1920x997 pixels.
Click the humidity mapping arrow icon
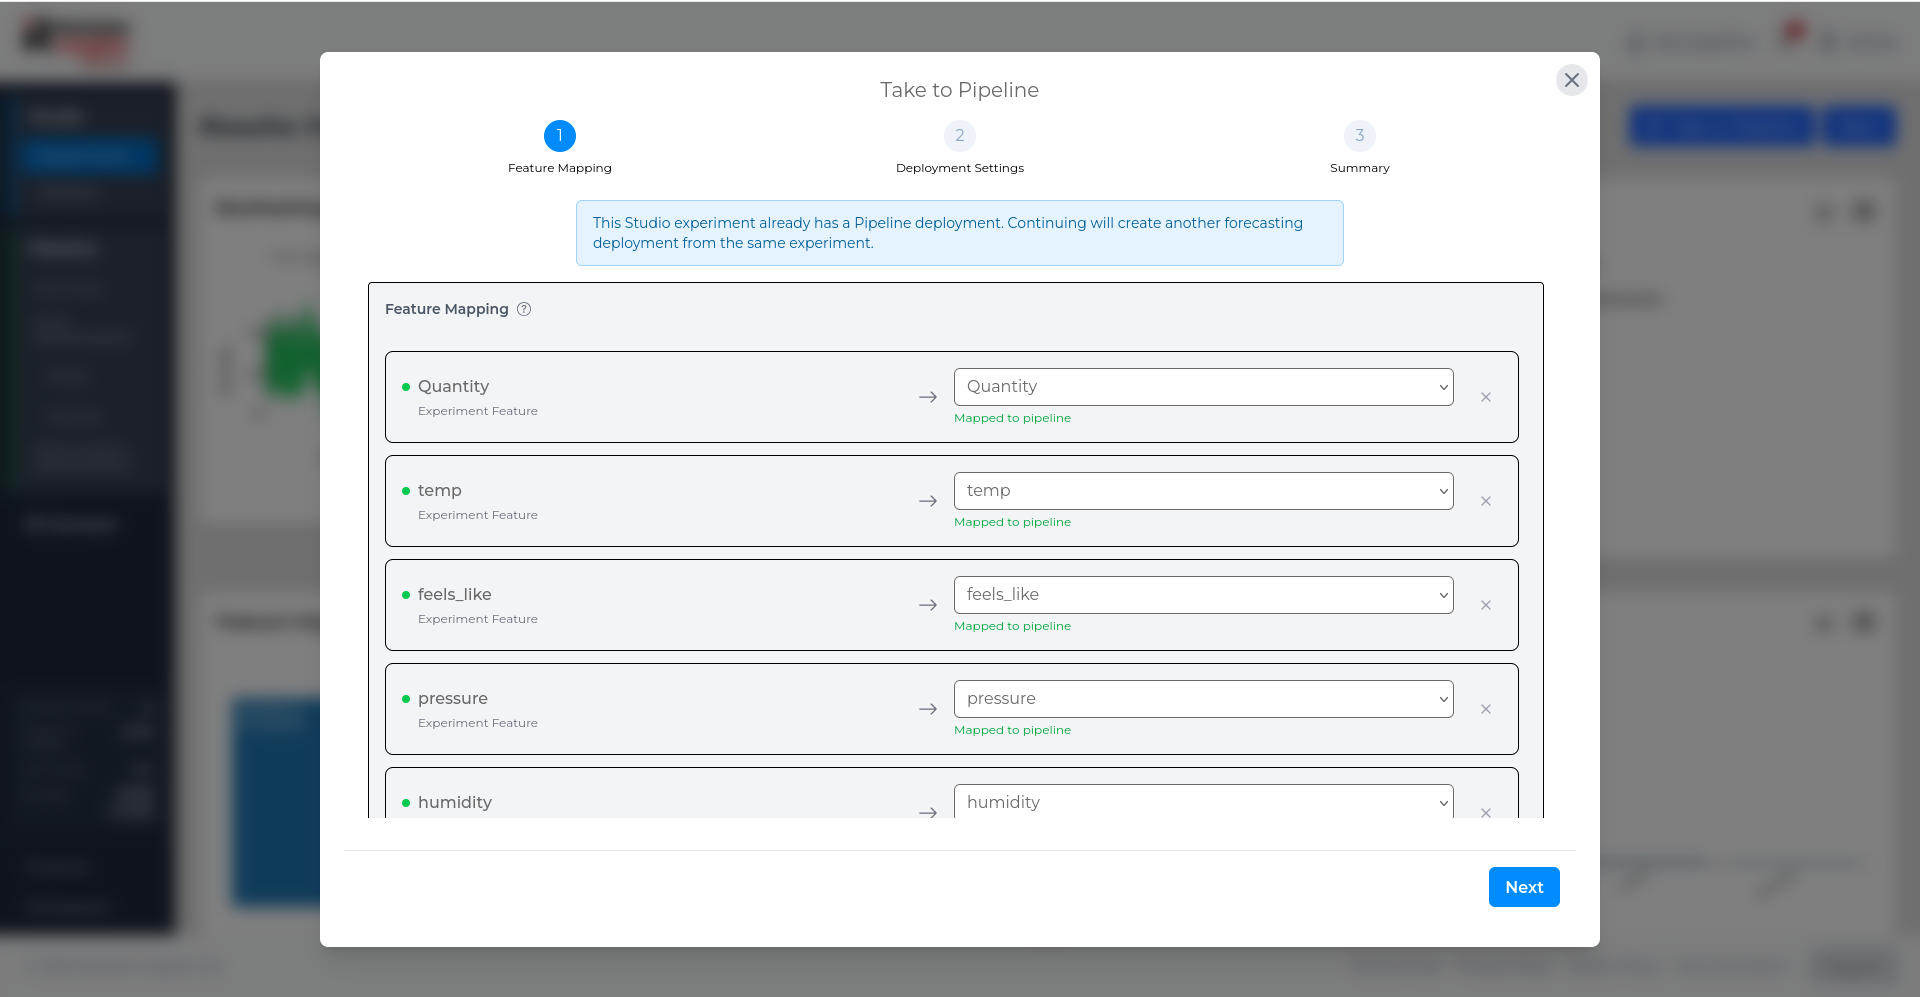[x=928, y=812]
